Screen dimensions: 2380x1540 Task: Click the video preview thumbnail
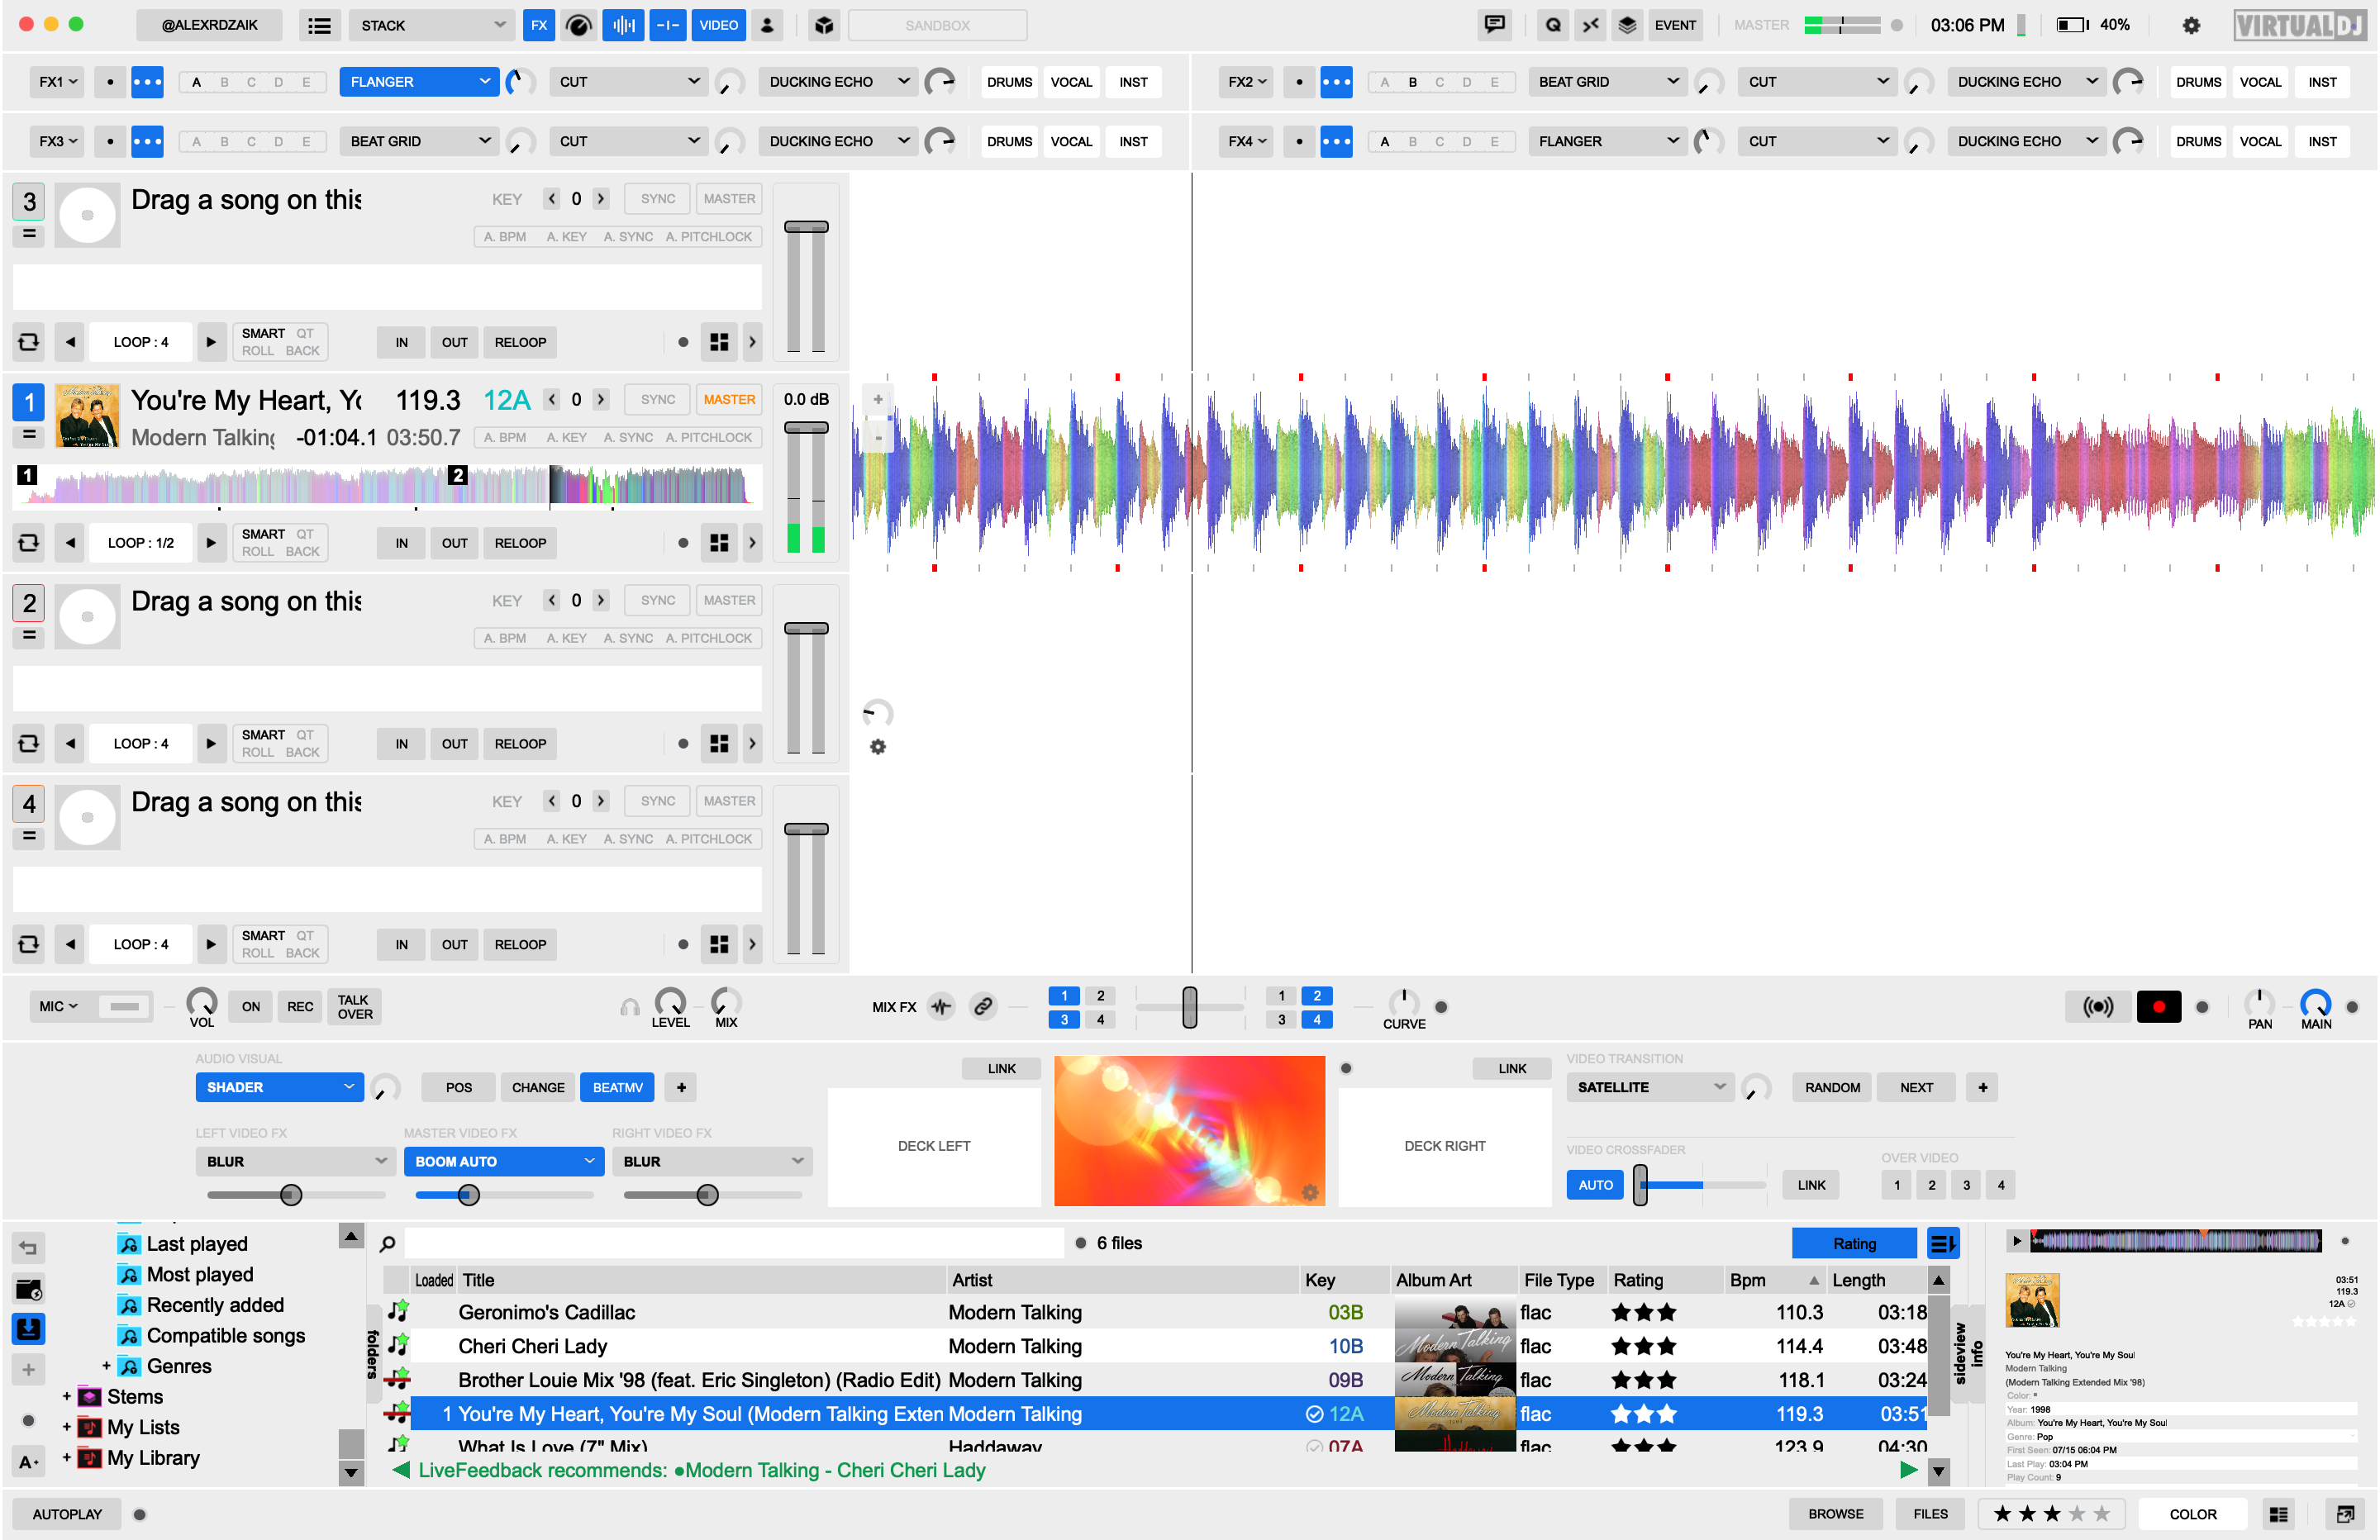1189,1130
